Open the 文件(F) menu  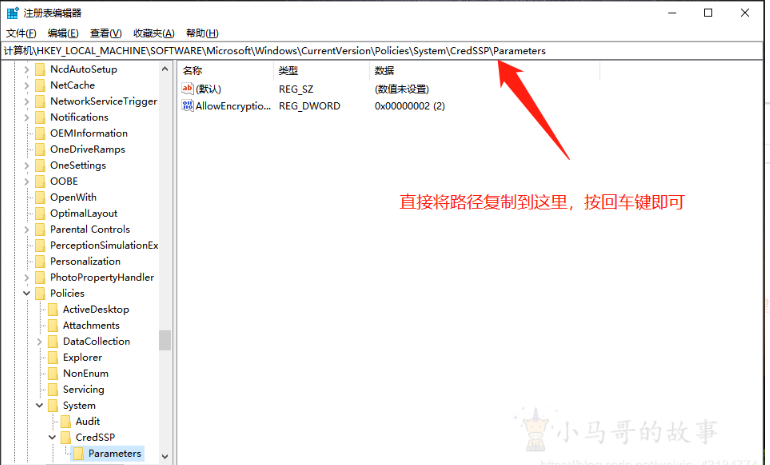[x=21, y=33]
